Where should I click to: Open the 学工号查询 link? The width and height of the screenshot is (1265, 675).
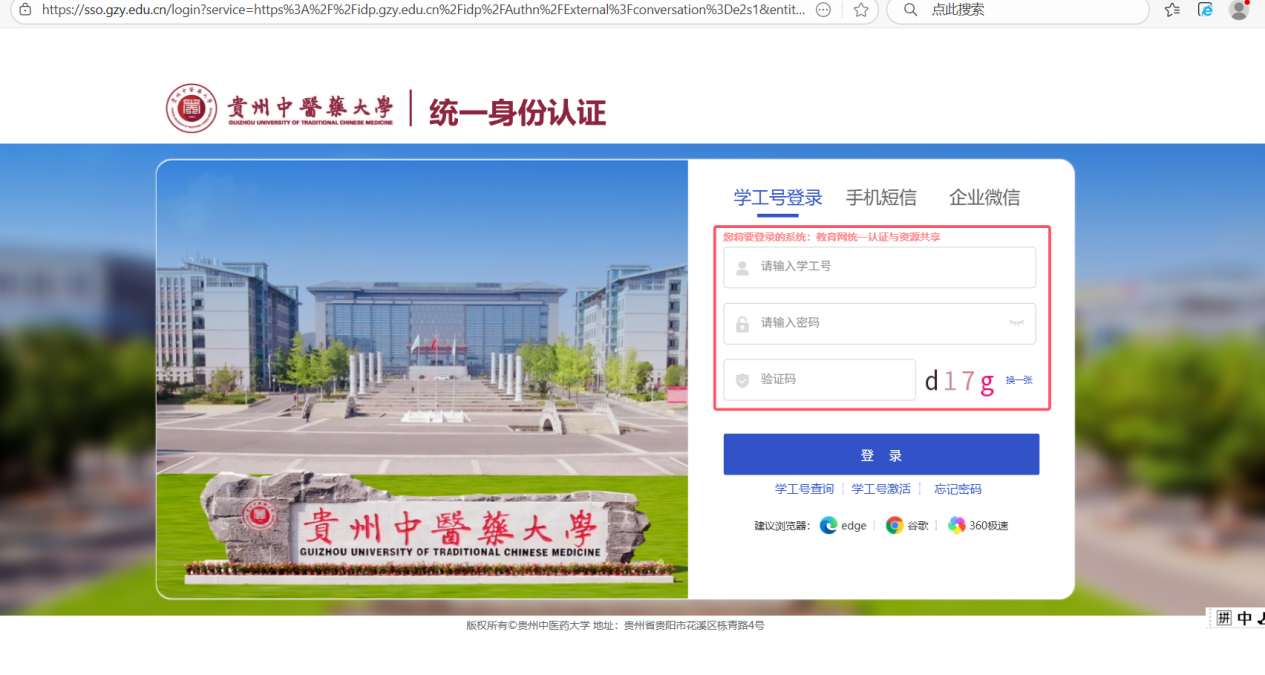[x=804, y=489]
